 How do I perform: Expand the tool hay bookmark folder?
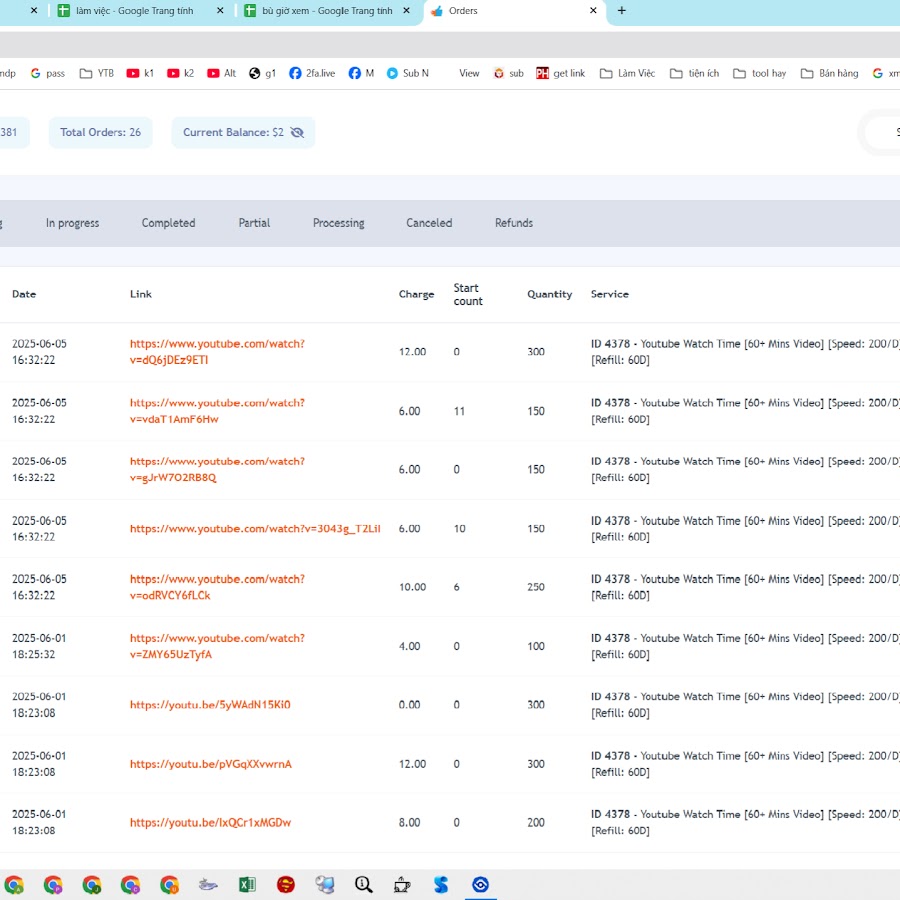[x=759, y=73]
